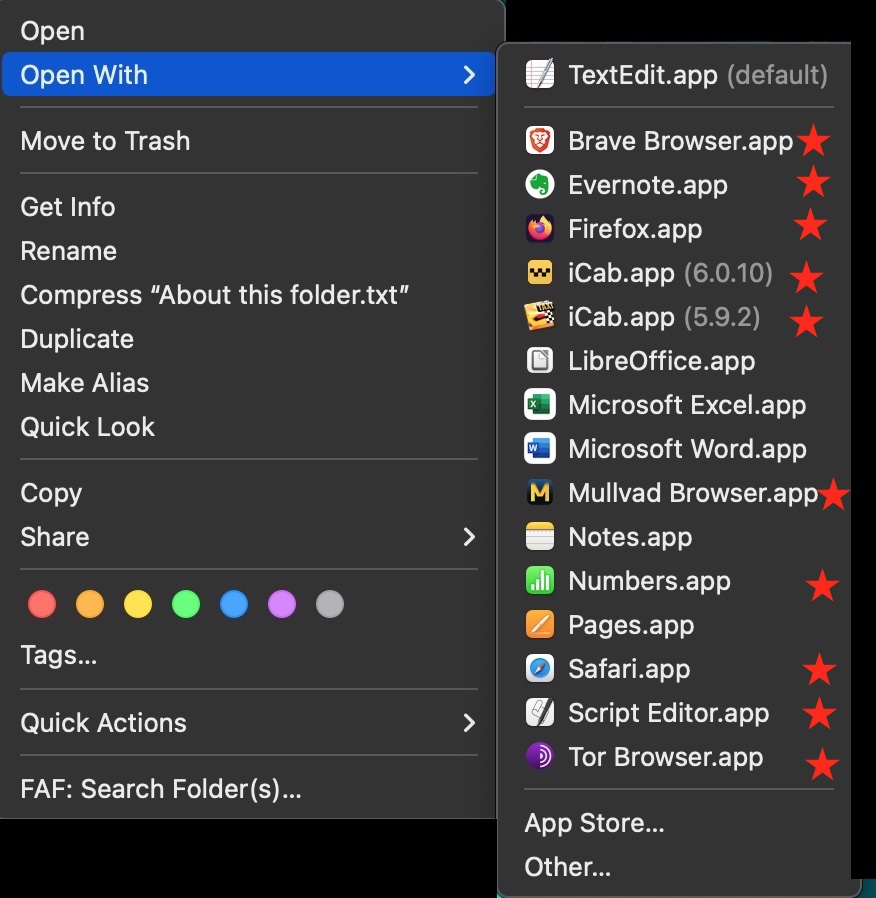This screenshot has width=876, height=898.
Task: Click the Microsoft Excel icon
Action: (539, 405)
